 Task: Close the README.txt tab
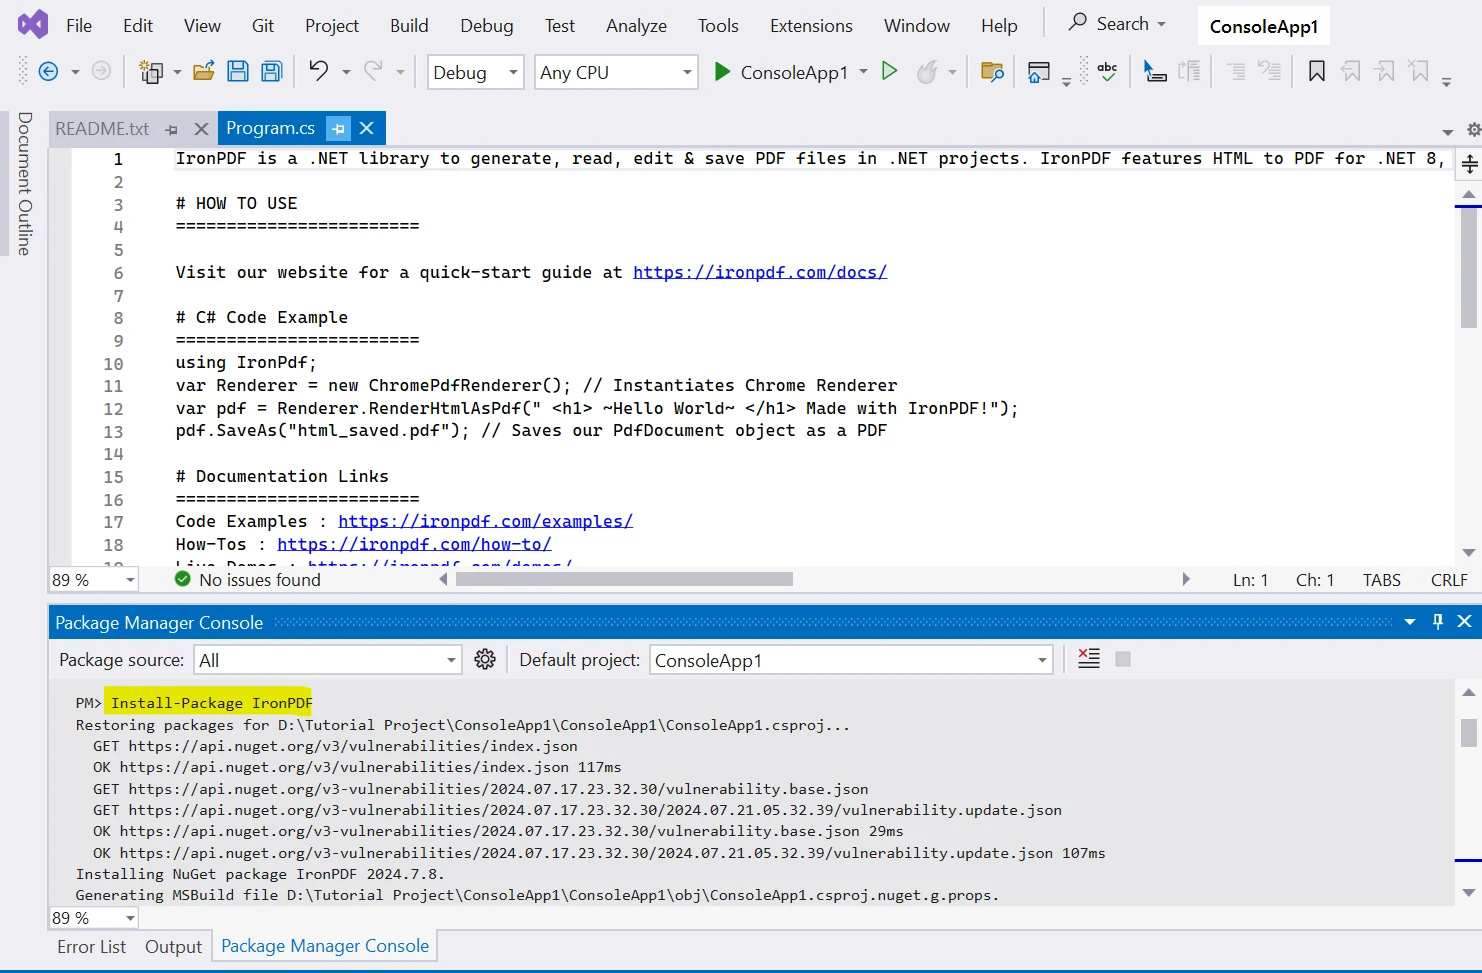[201, 129]
